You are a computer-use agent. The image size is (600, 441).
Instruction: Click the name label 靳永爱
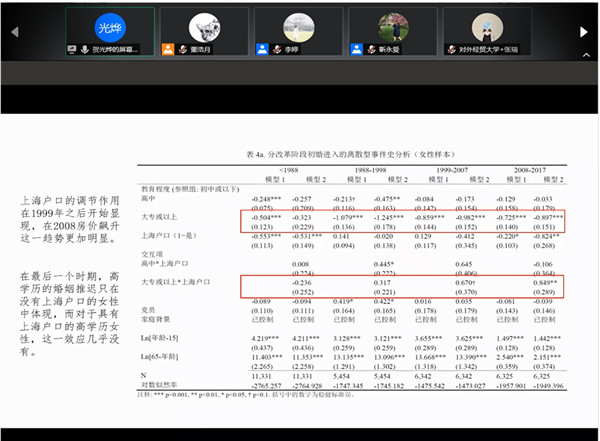[388, 48]
